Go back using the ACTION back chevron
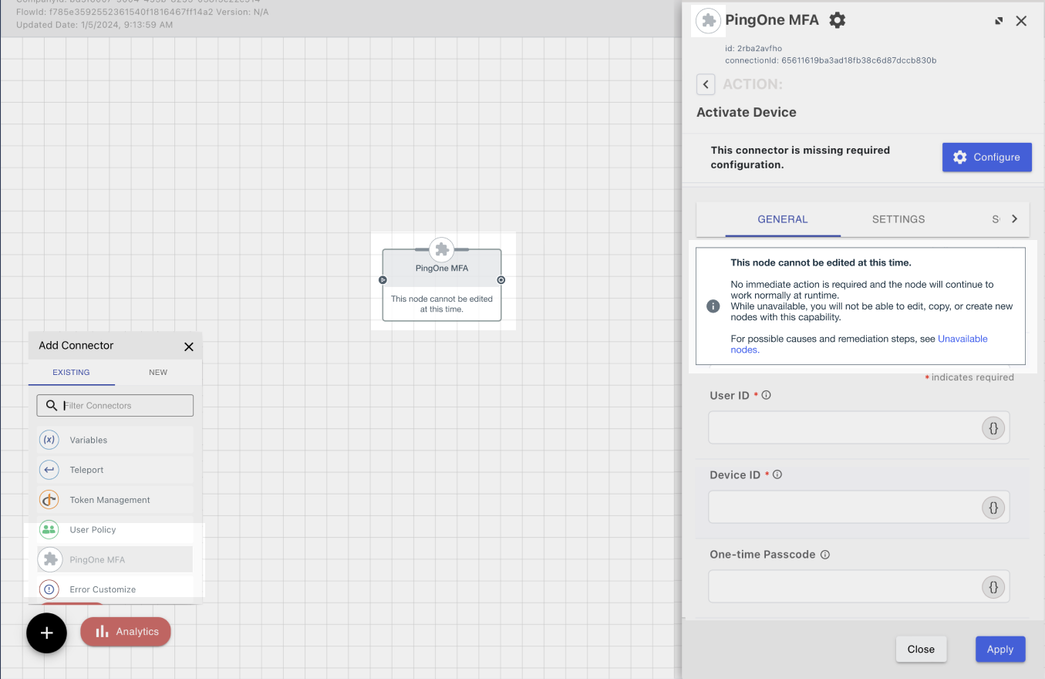 706,85
